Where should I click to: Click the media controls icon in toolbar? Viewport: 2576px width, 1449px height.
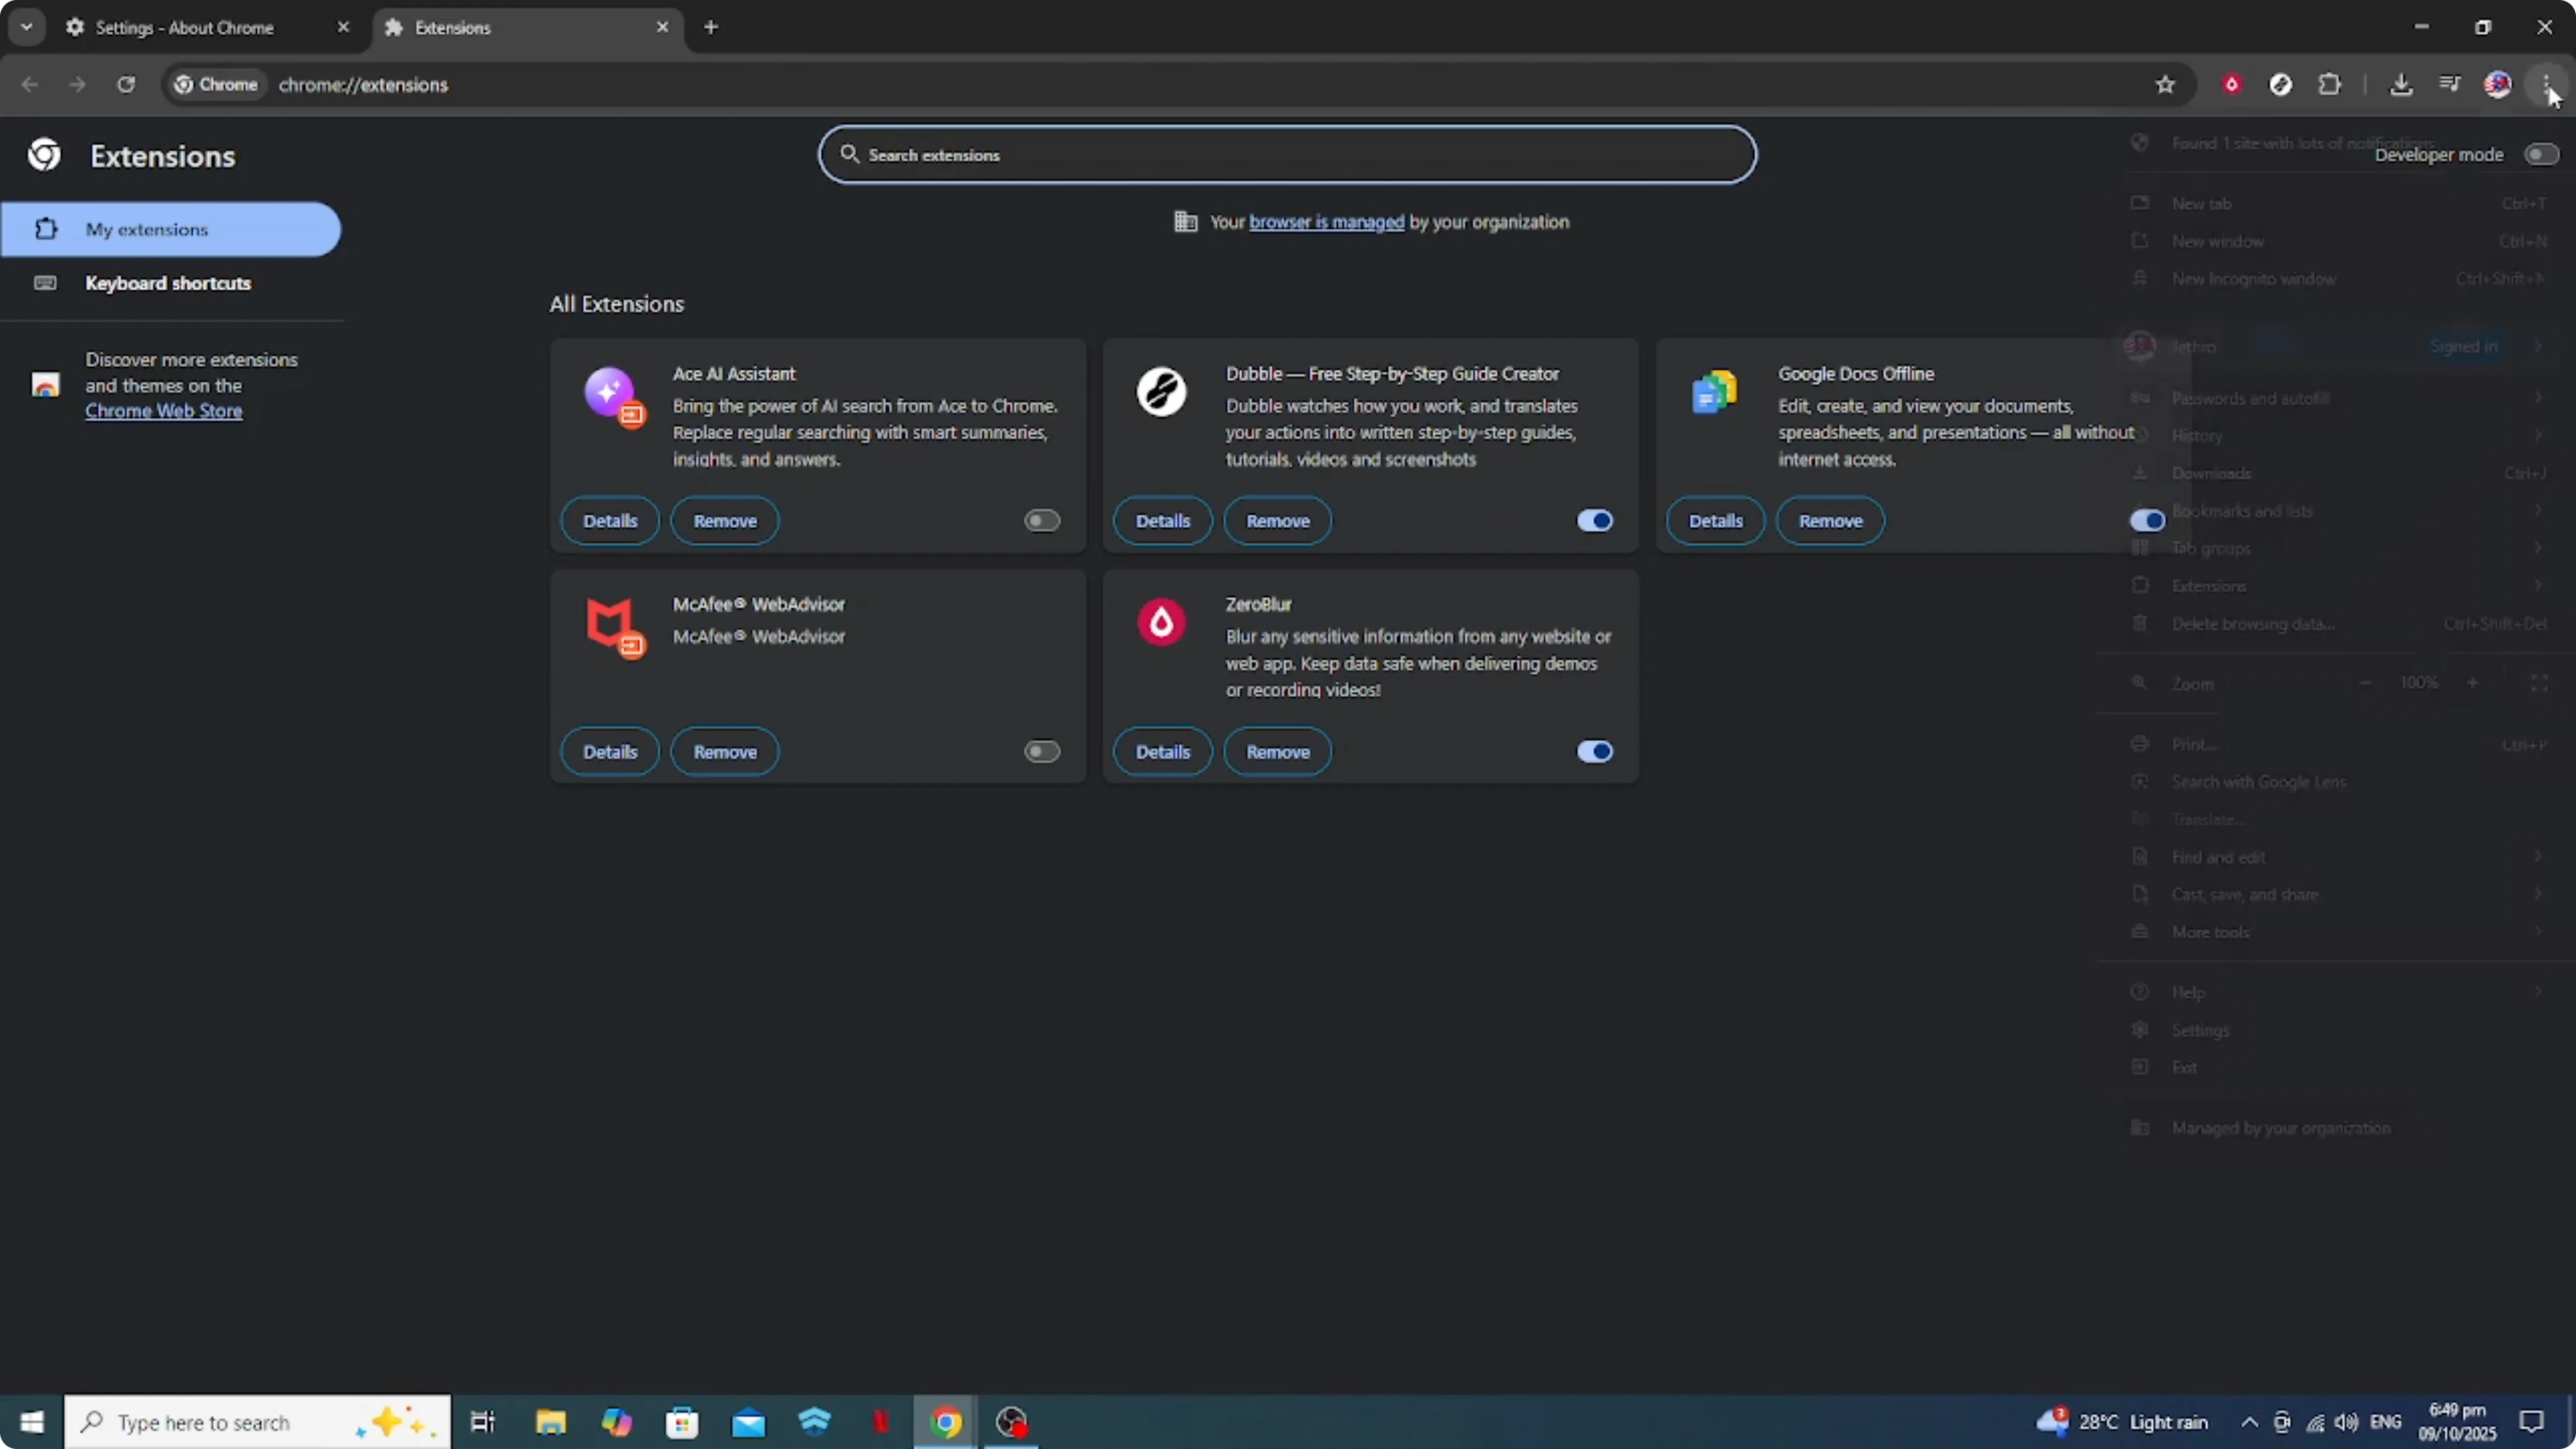[2449, 85]
